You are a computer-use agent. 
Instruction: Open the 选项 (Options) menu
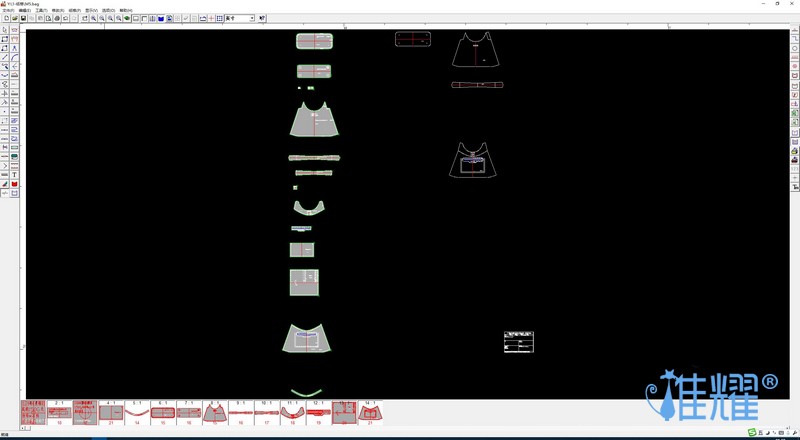[108, 10]
